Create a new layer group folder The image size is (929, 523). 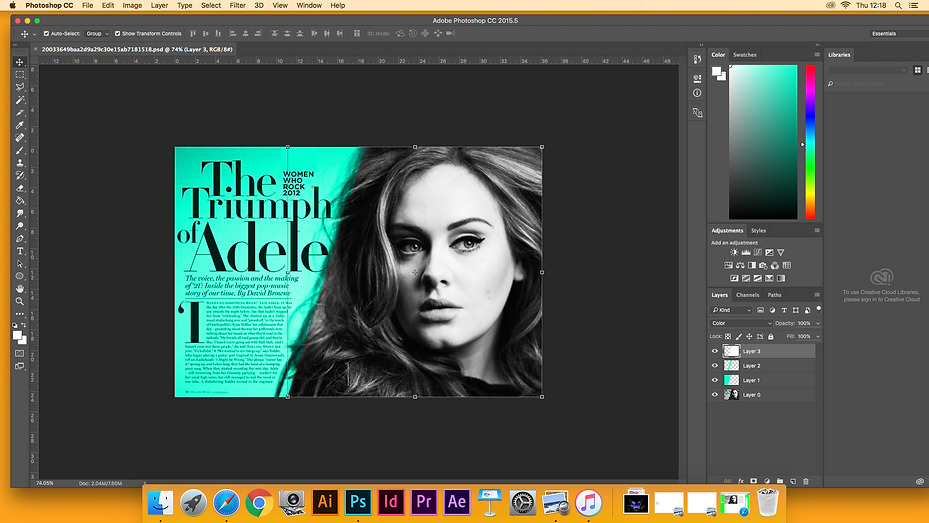[780, 481]
